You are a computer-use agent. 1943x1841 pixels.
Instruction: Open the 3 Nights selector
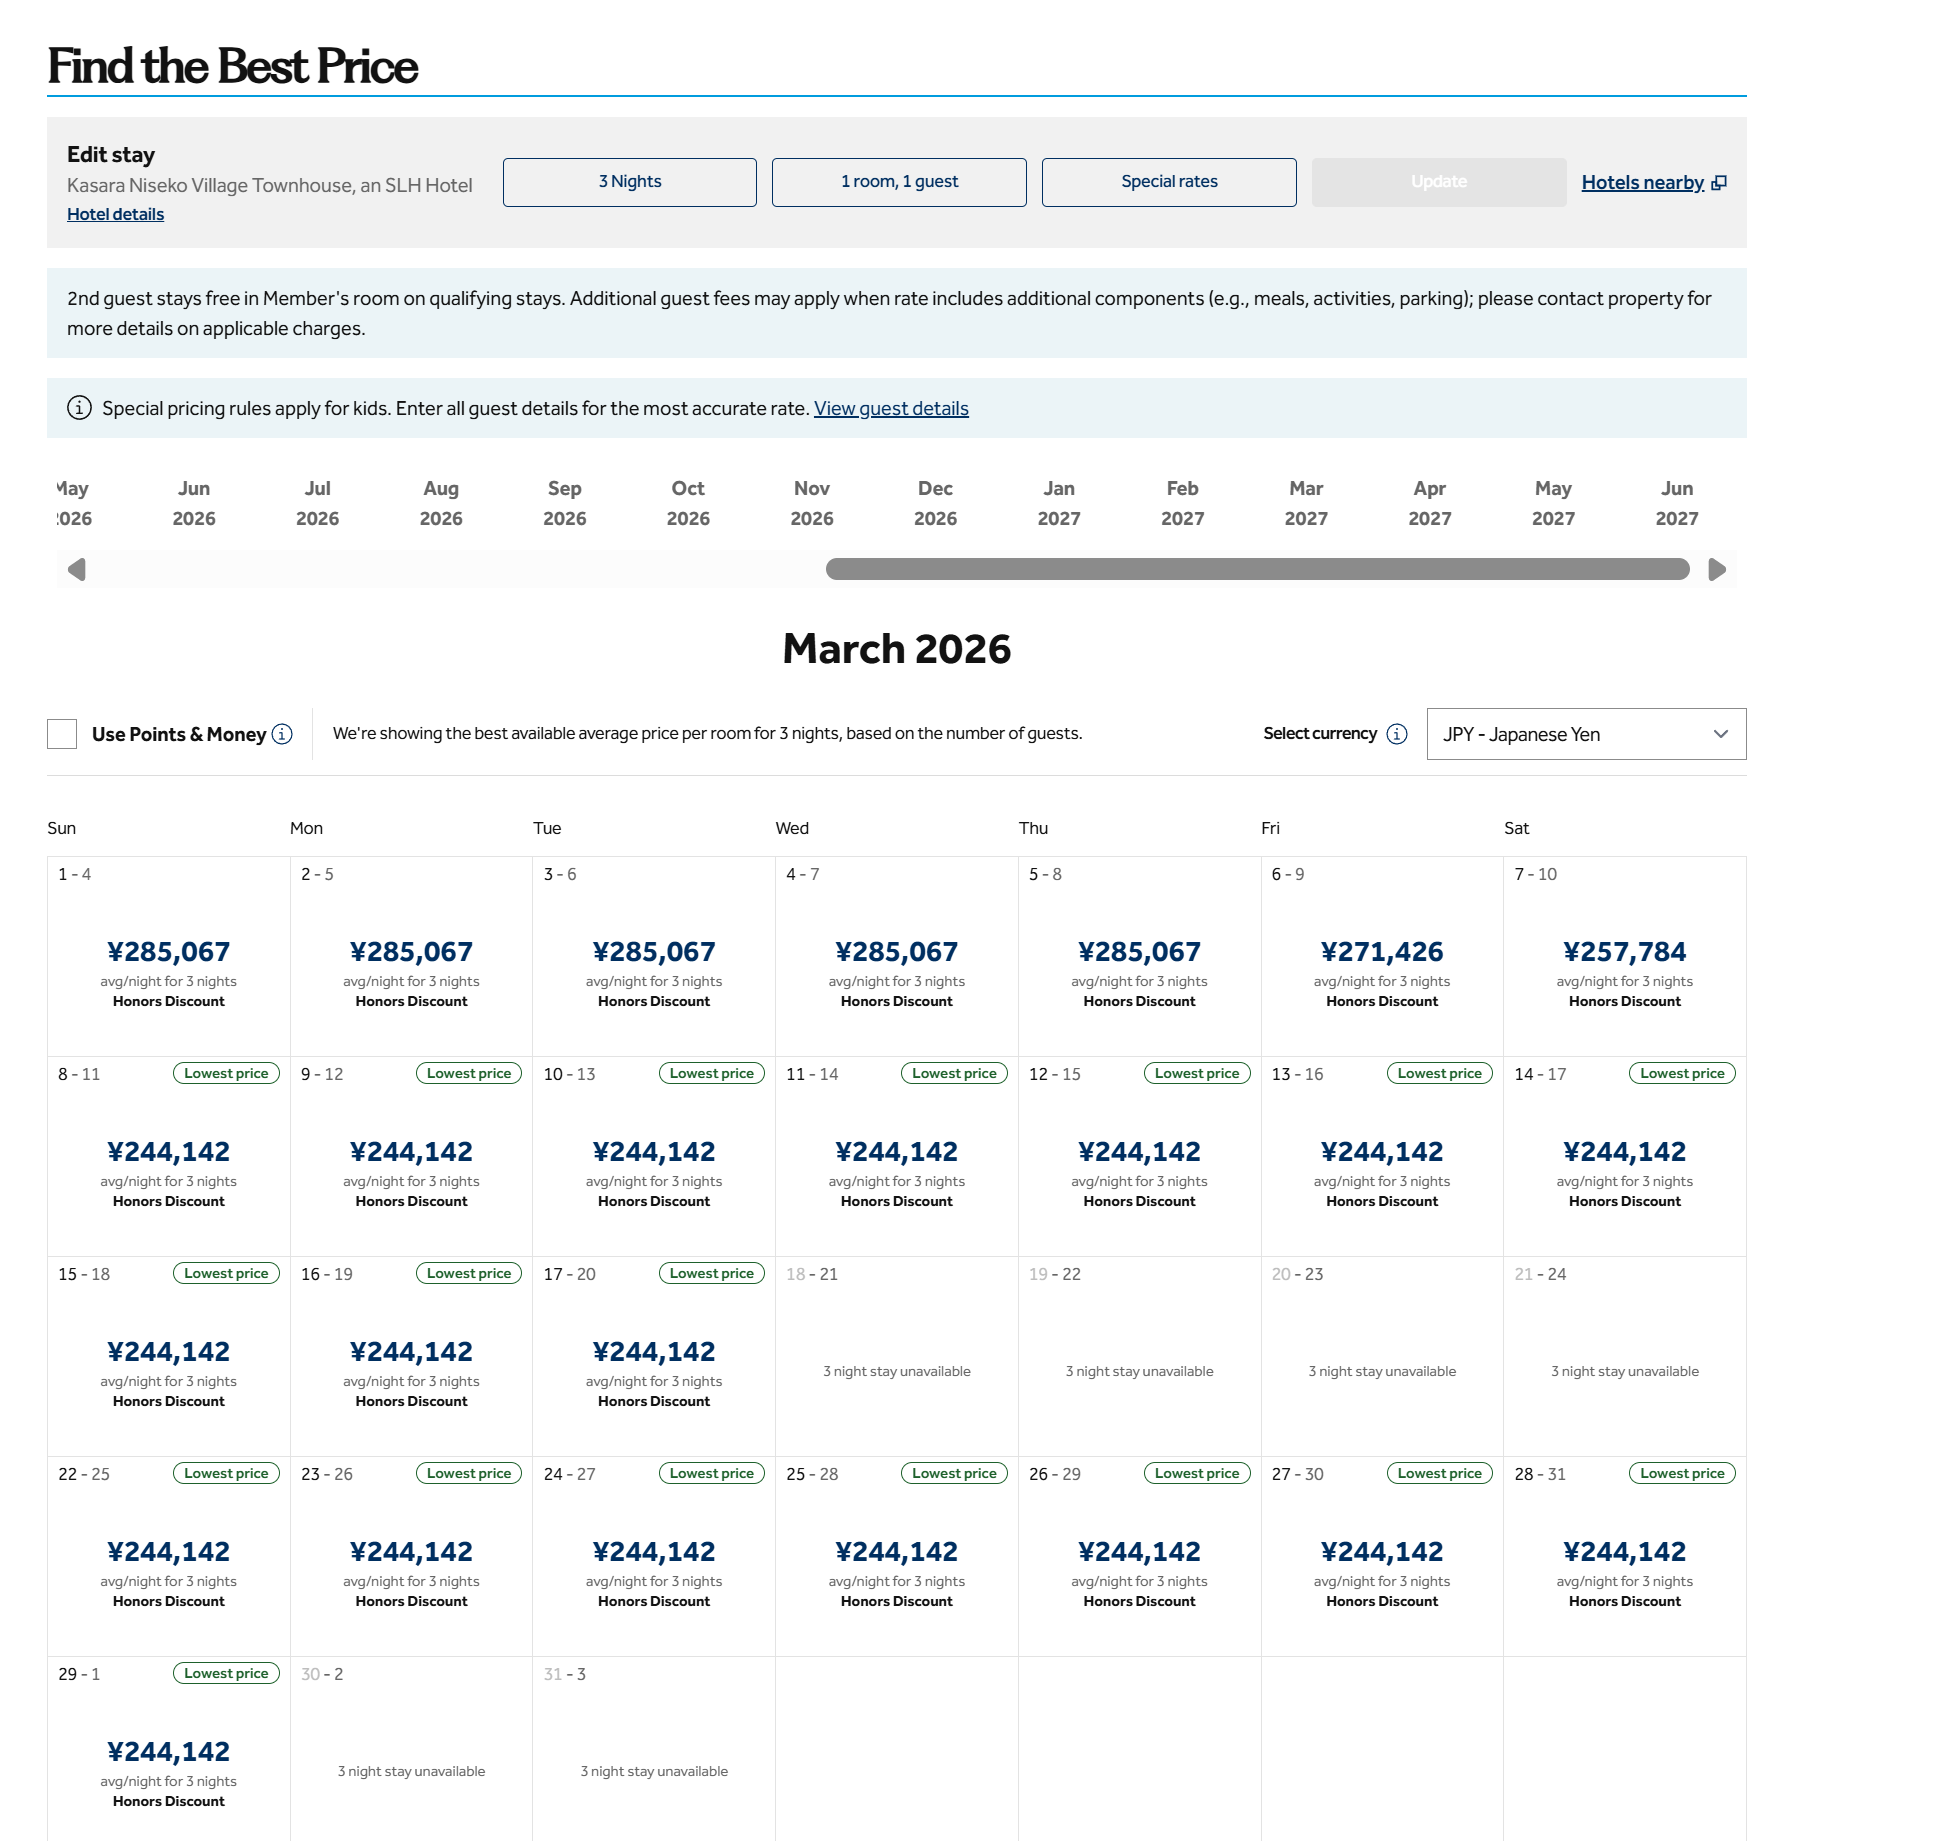pyautogui.click(x=629, y=182)
